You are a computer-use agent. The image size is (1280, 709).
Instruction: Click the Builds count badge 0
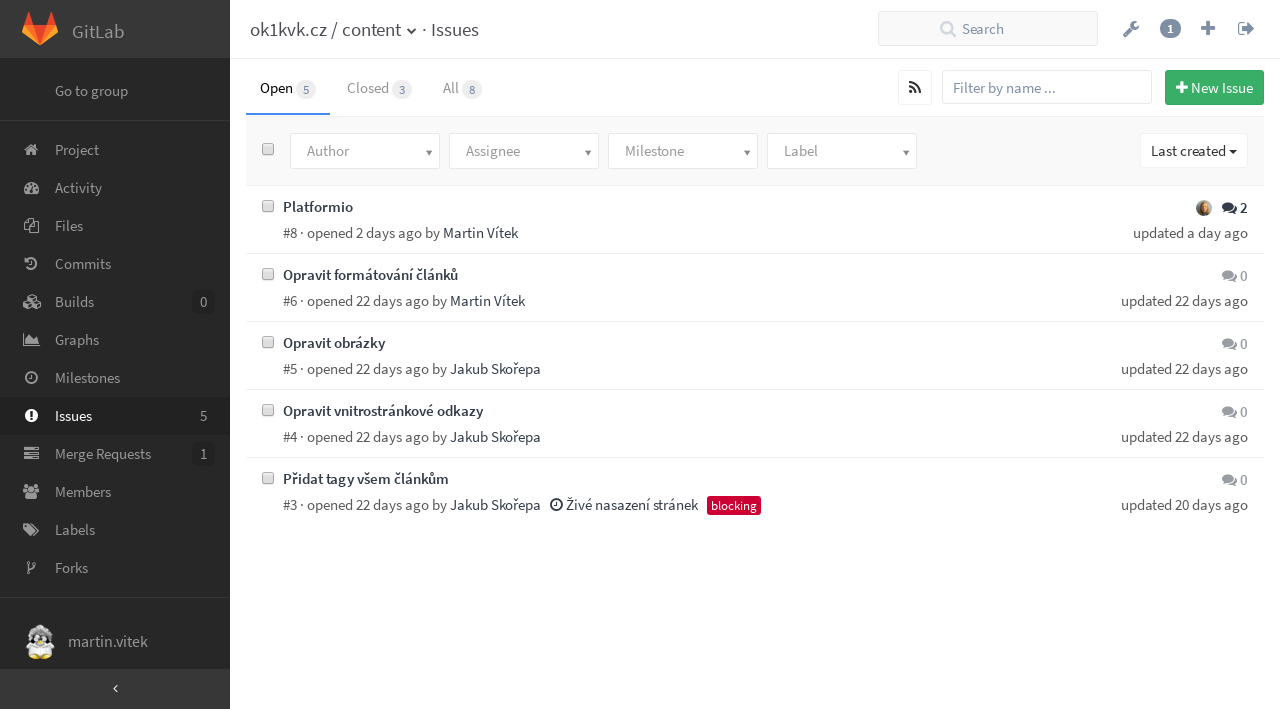(203, 302)
